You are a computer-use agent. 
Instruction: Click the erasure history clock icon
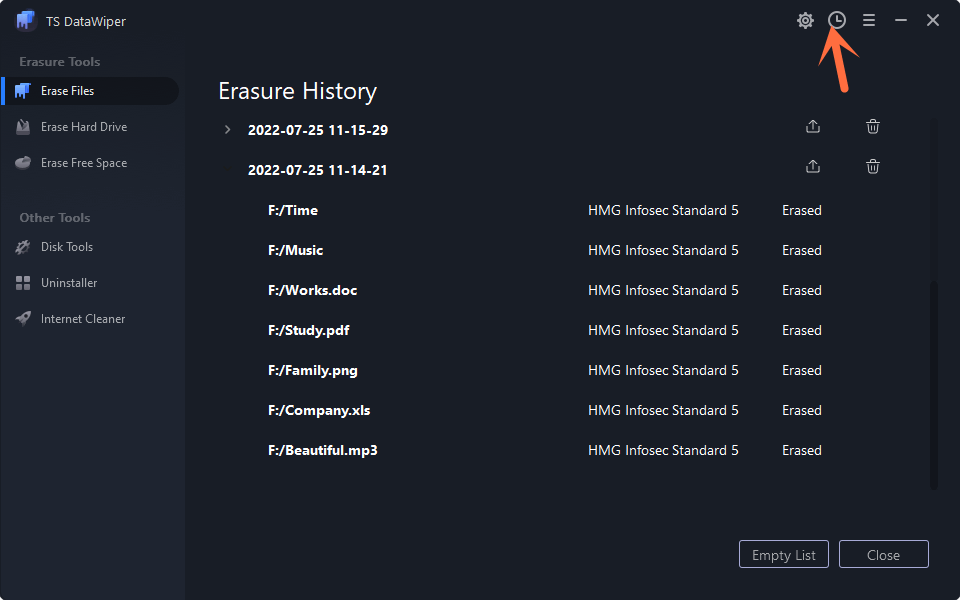point(837,20)
